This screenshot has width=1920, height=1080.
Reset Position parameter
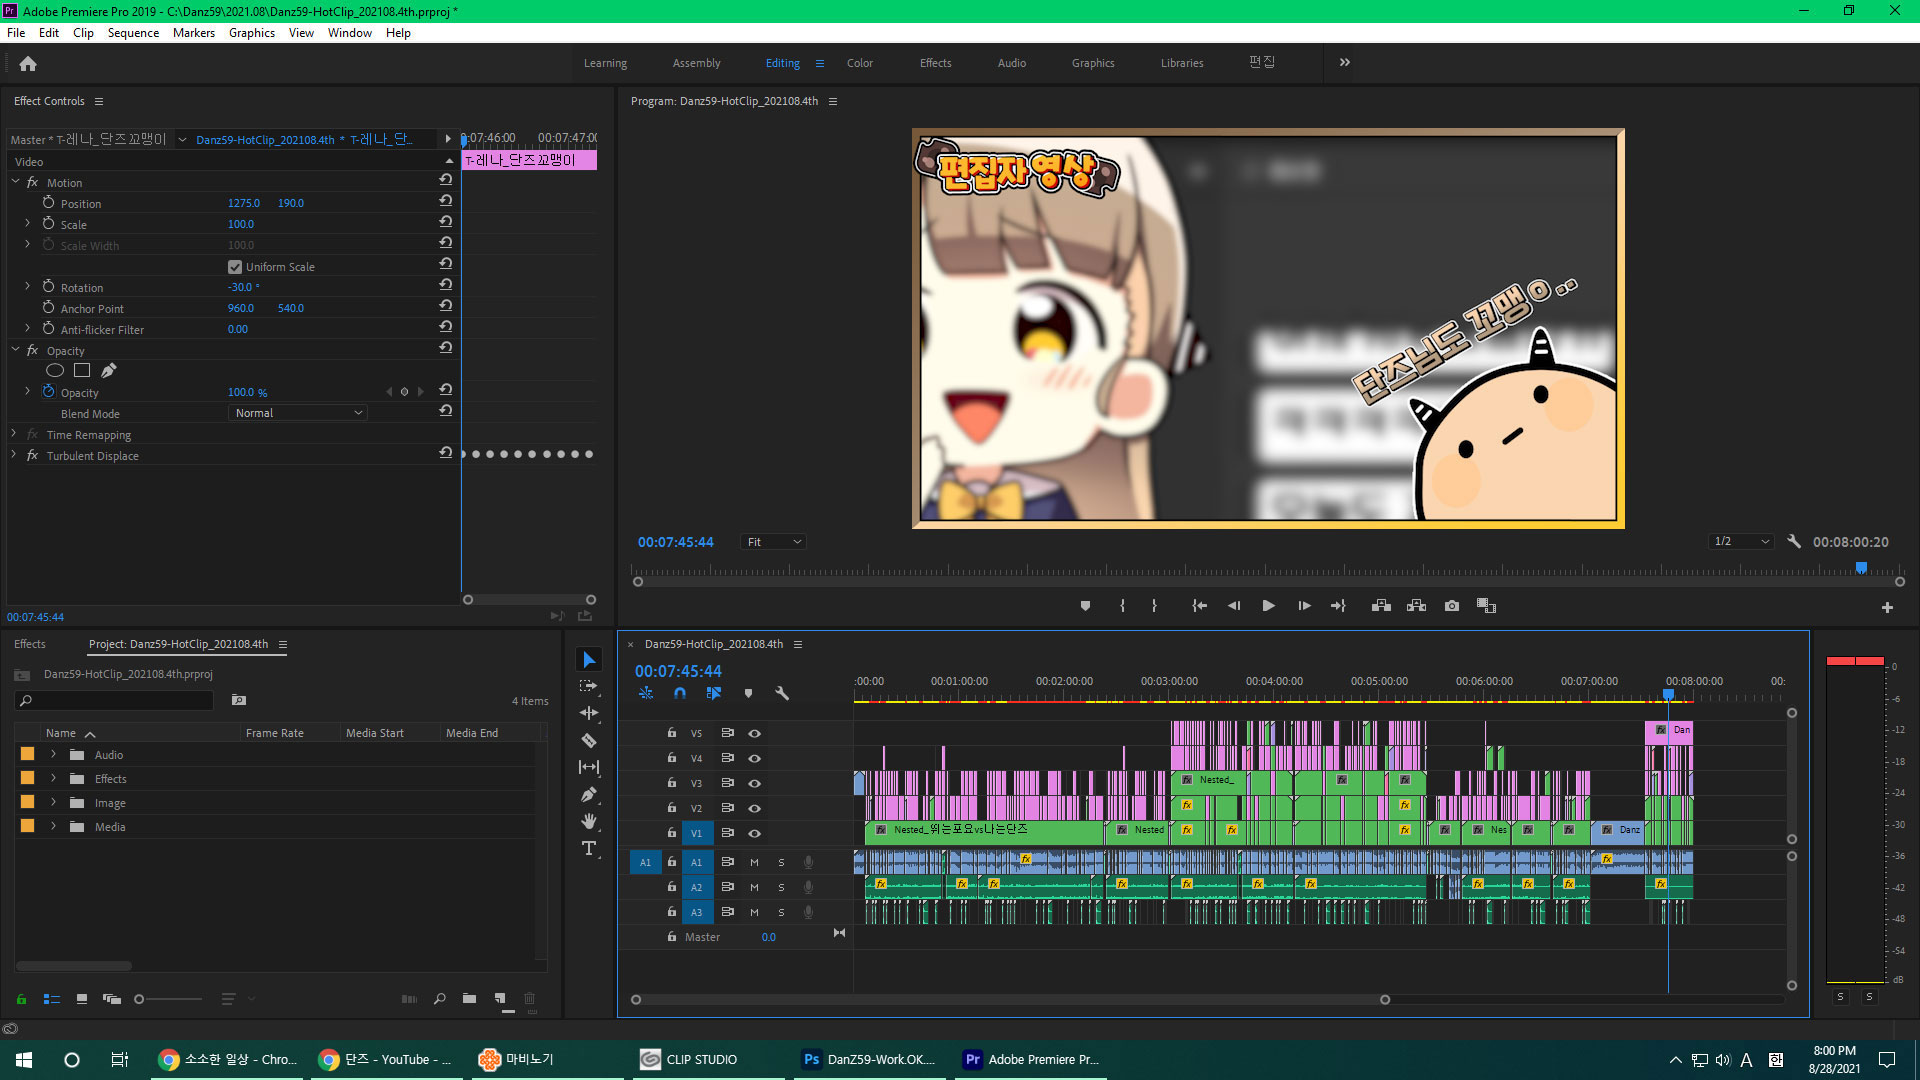pyautogui.click(x=446, y=201)
